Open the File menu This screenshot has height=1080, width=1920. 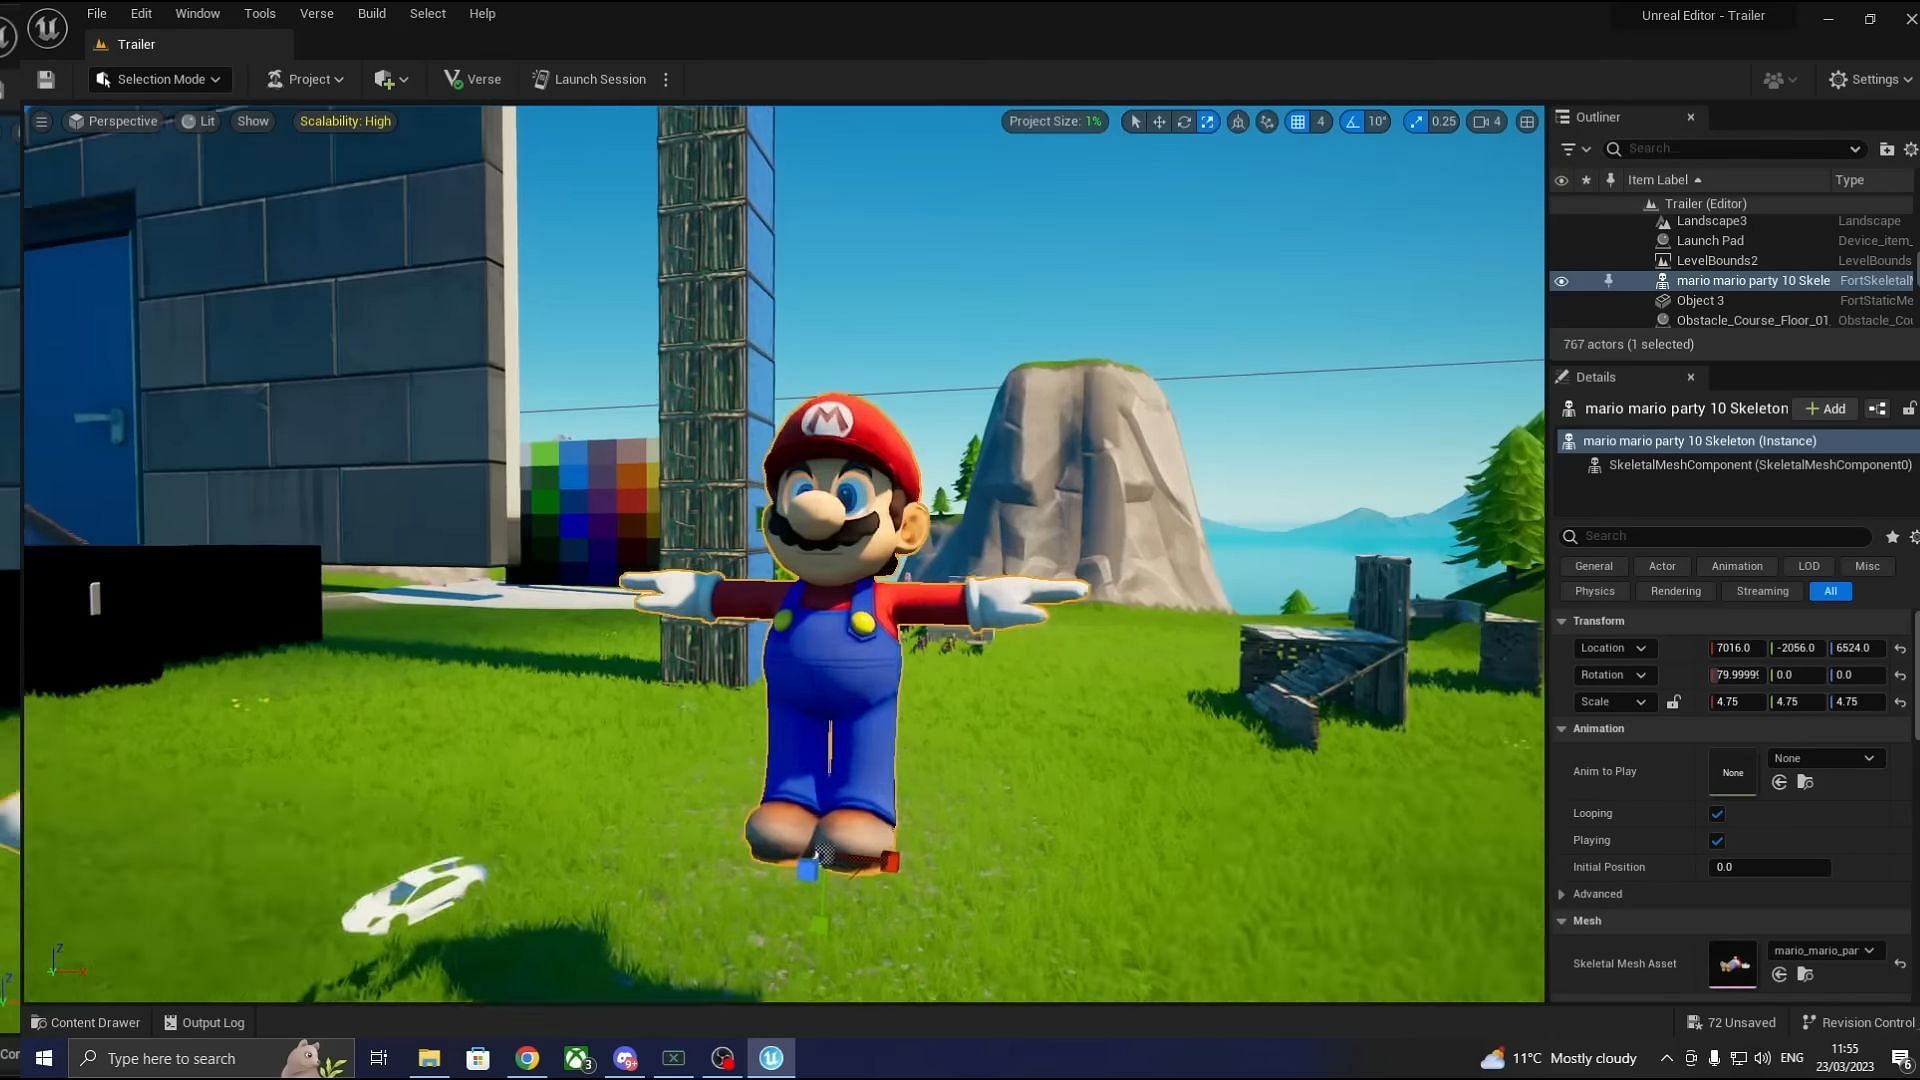pyautogui.click(x=97, y=14)
